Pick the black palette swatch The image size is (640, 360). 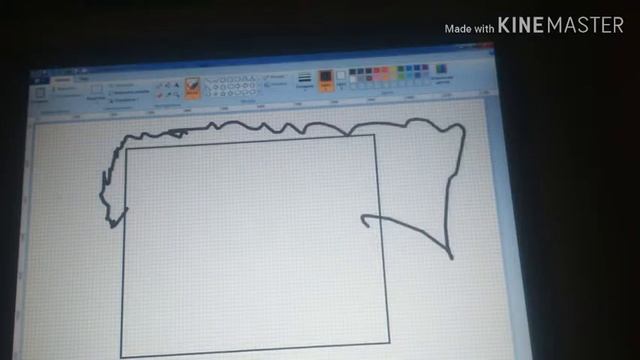[352, 72]
